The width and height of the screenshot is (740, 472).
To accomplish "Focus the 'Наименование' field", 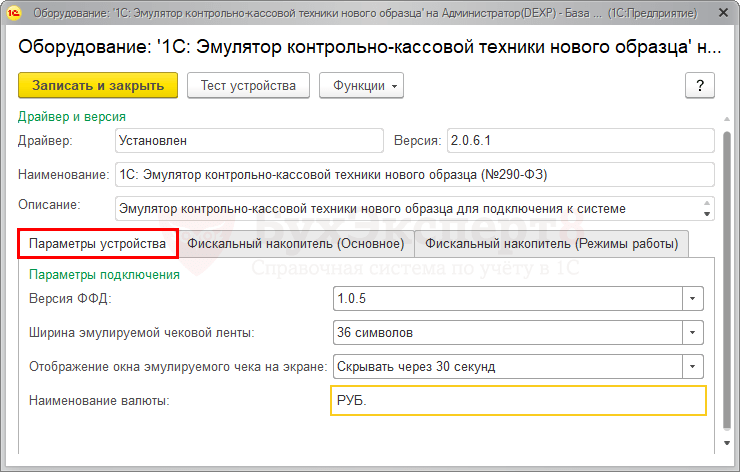I will [414, 175].
